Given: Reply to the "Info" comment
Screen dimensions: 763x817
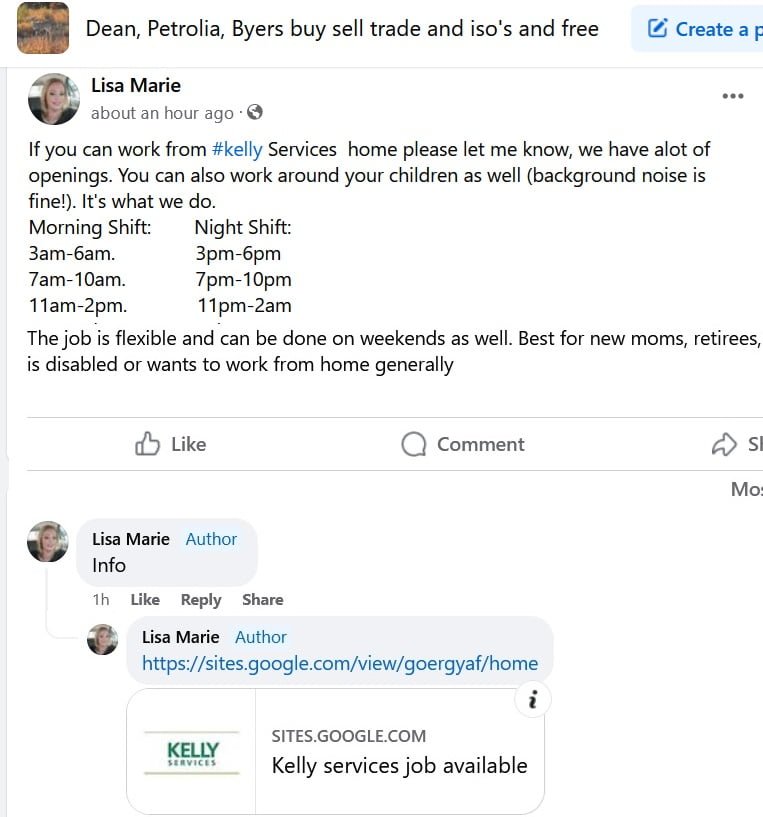Looking at the screenshot, I should click(x=200, y=600).
